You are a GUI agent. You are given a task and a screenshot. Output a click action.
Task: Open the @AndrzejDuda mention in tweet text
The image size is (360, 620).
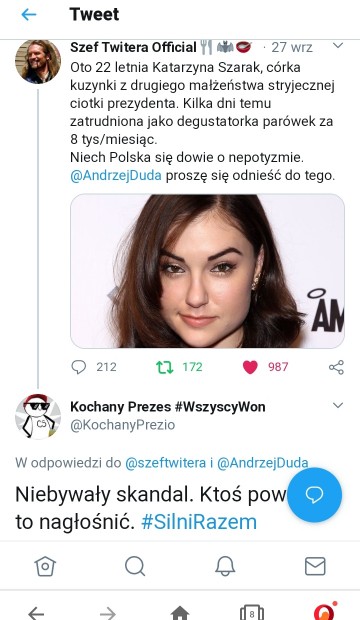pos(116,175)
